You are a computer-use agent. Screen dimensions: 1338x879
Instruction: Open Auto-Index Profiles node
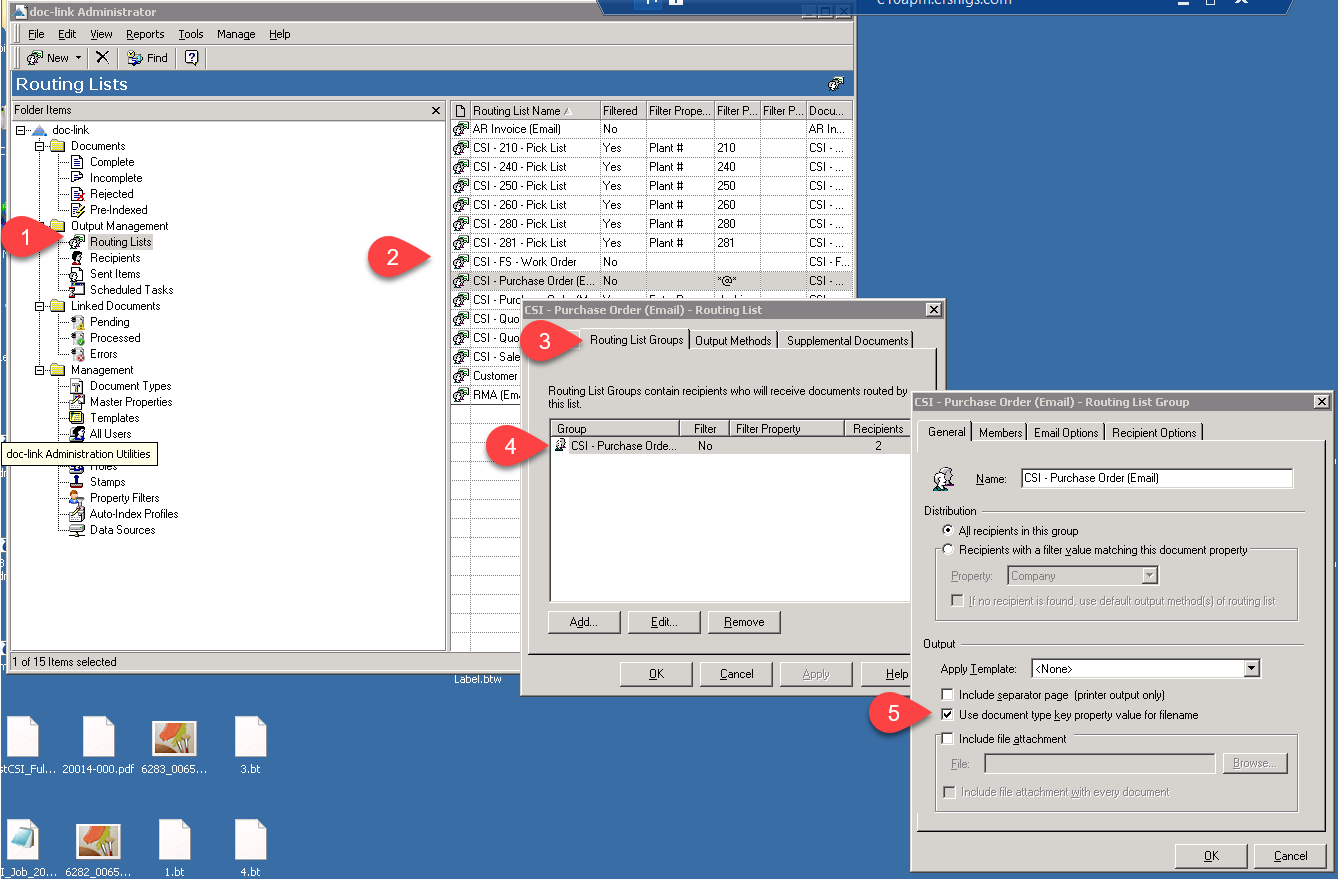tap(134, 514)
